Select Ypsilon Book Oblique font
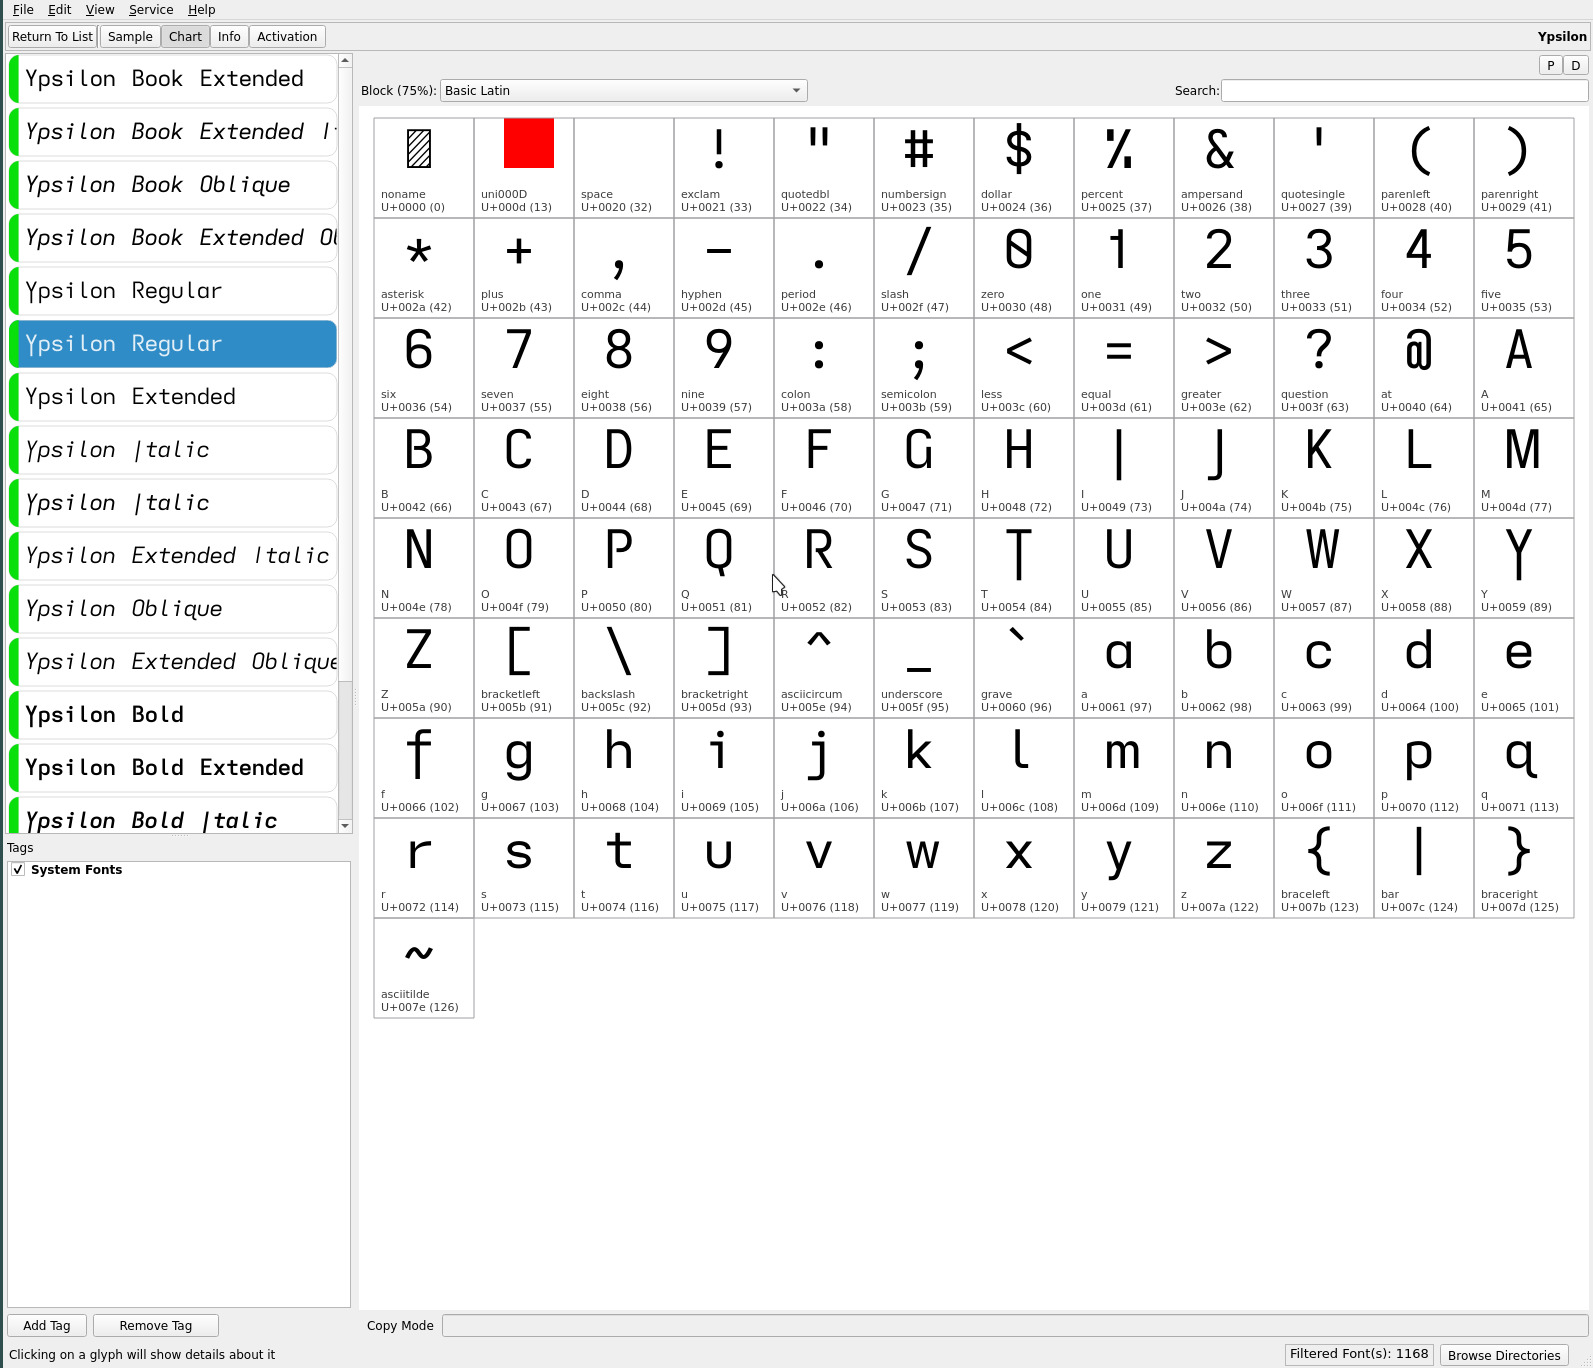 pos(173,185)
